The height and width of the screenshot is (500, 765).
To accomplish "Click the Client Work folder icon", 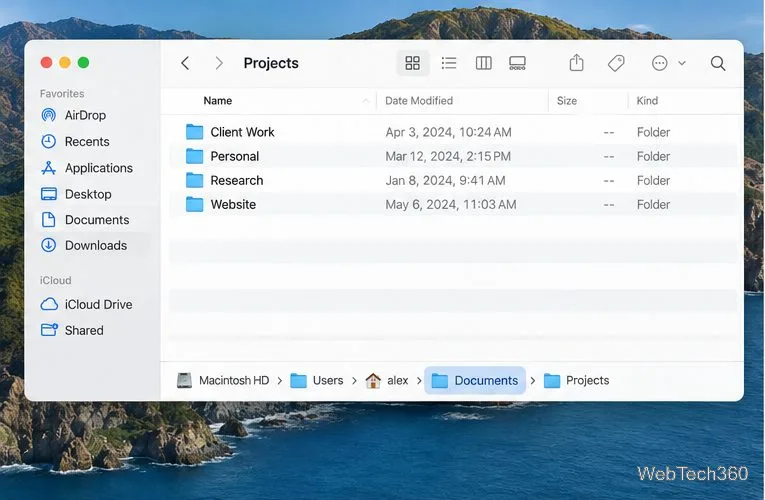I will click(194, 132).
